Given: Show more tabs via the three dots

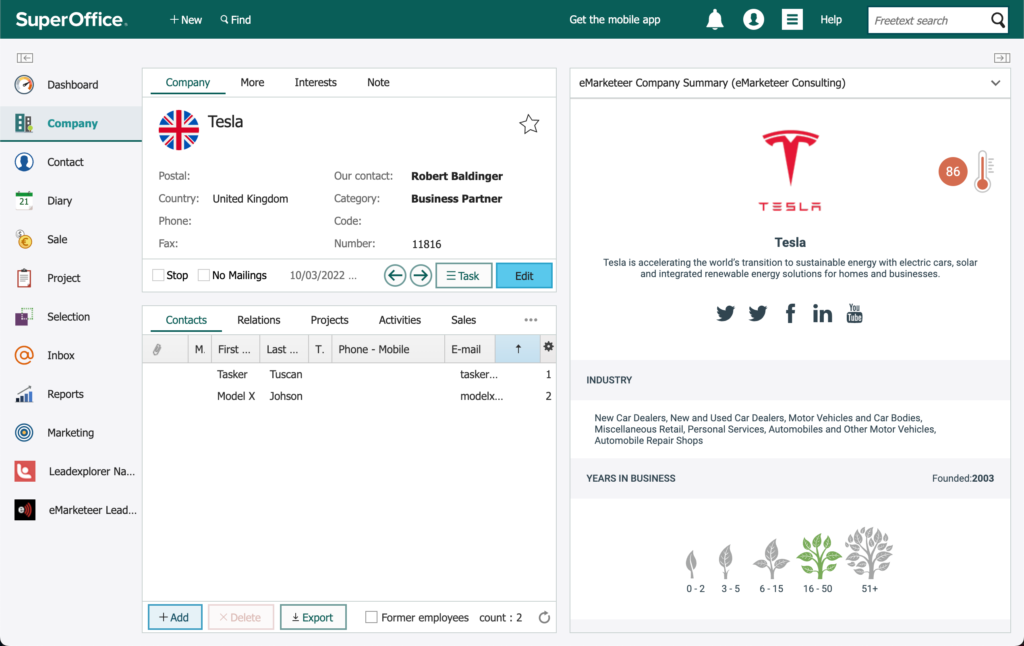Looking at the screenshot, I should pyautogui.click(x=530, y=320).
